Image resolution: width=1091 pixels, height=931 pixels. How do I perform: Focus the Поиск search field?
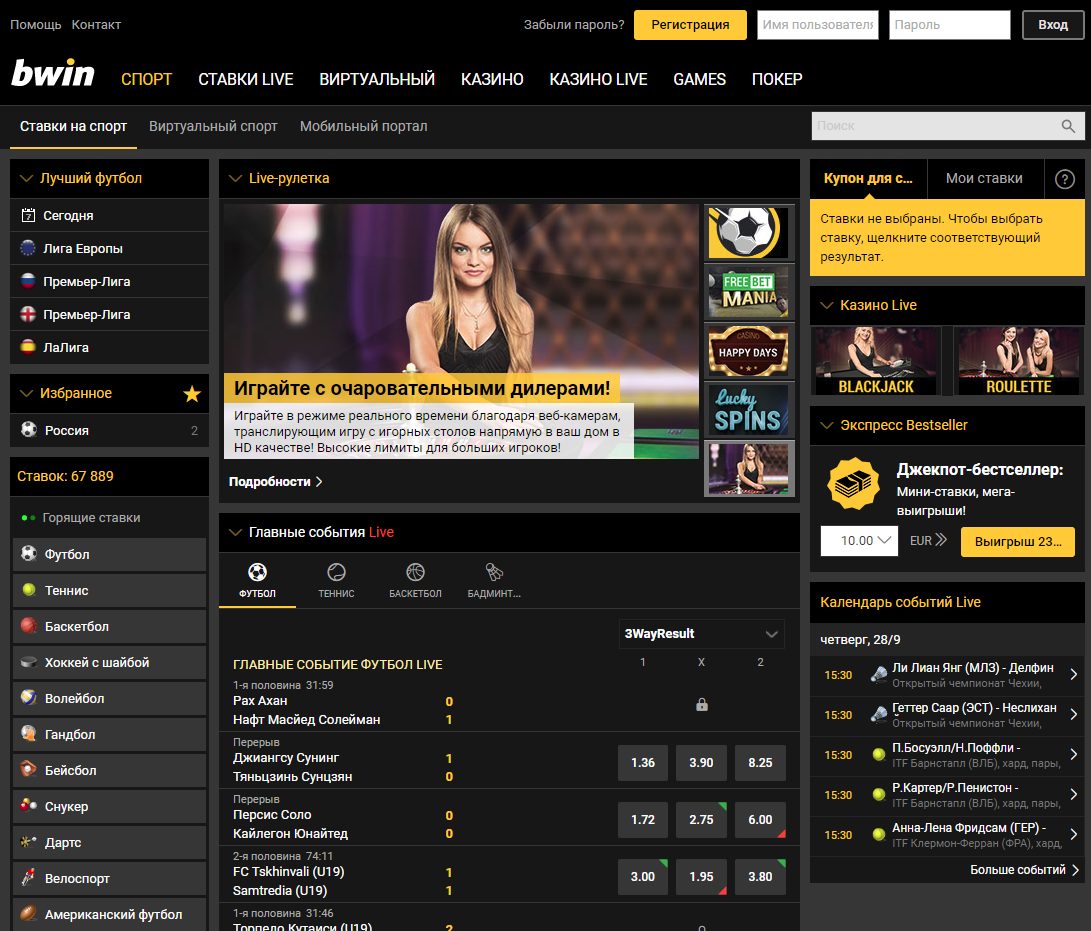(x=948, y=126)
